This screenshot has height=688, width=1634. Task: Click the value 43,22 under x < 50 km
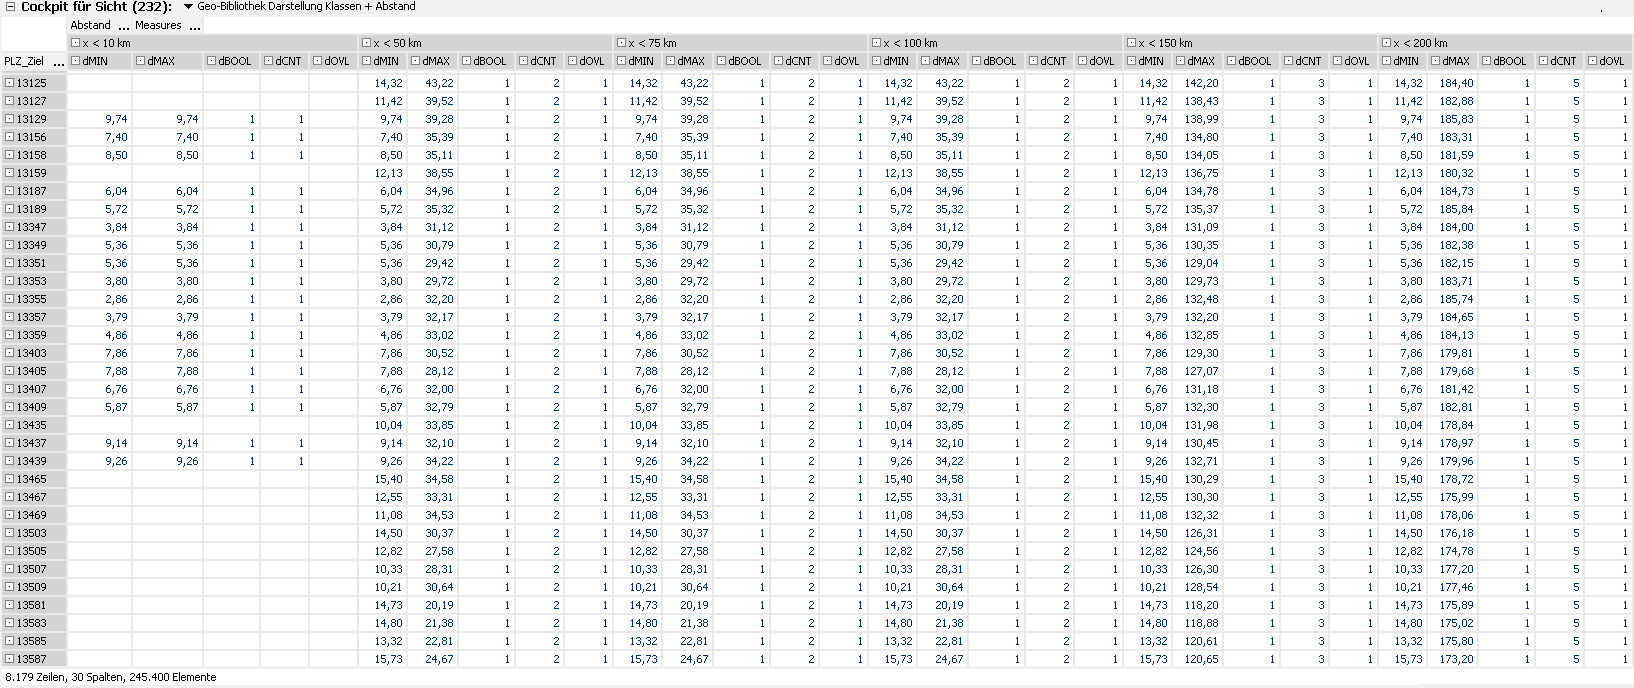click(439, 83)
